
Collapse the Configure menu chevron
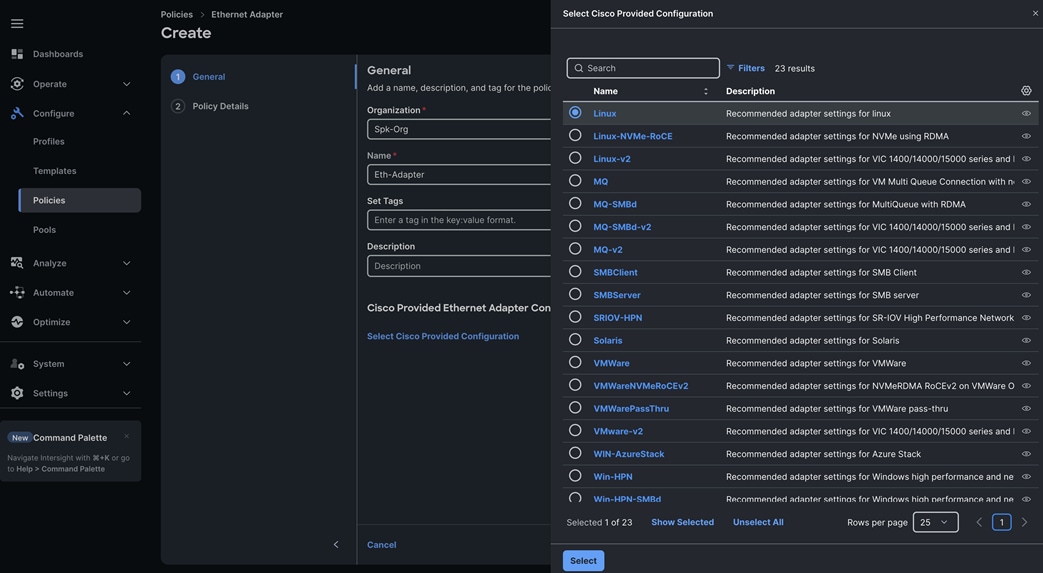pos(126,113)
